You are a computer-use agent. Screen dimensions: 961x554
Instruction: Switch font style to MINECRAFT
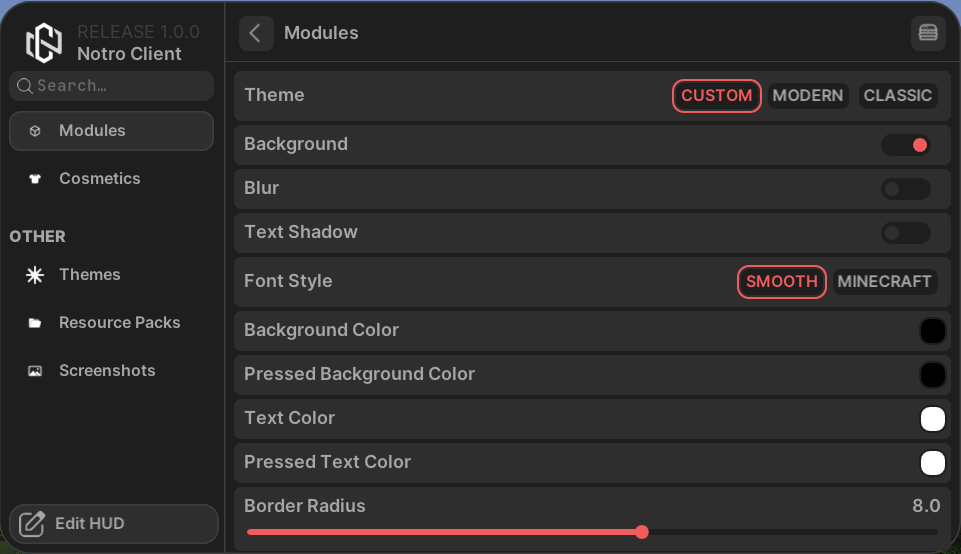click(884, 282)
